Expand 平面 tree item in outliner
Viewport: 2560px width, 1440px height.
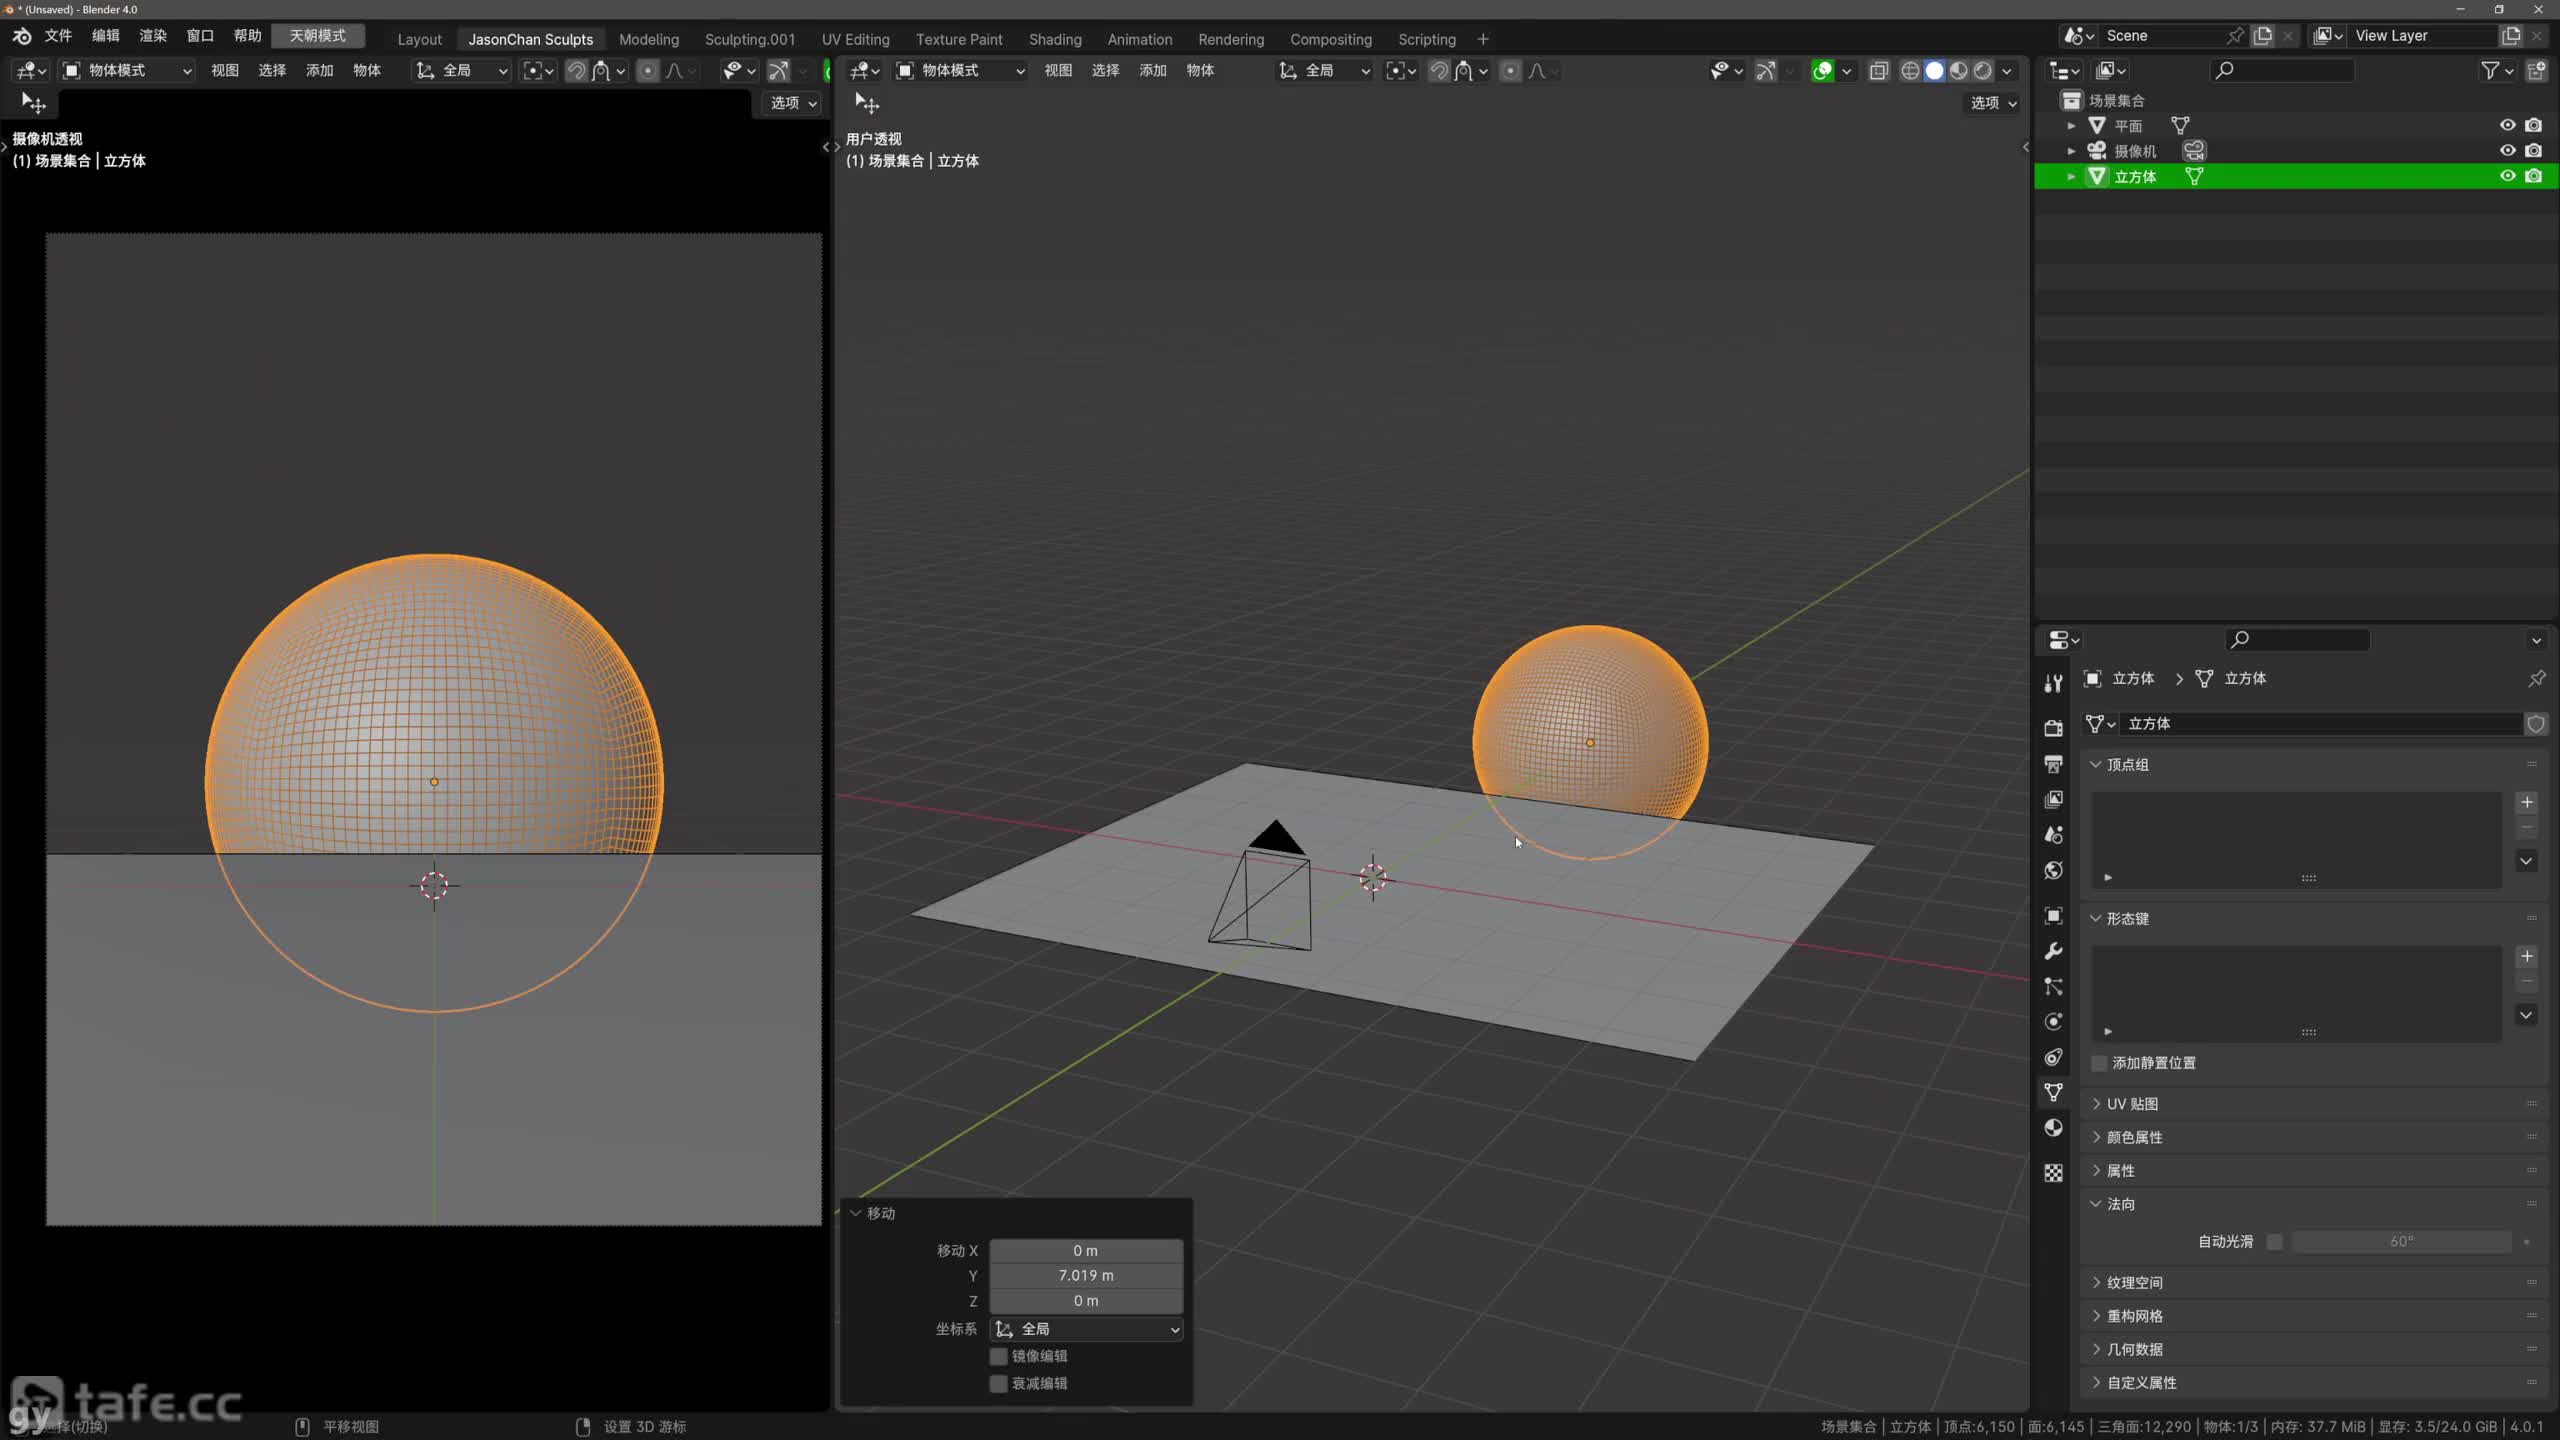(x=2071, y=126)
